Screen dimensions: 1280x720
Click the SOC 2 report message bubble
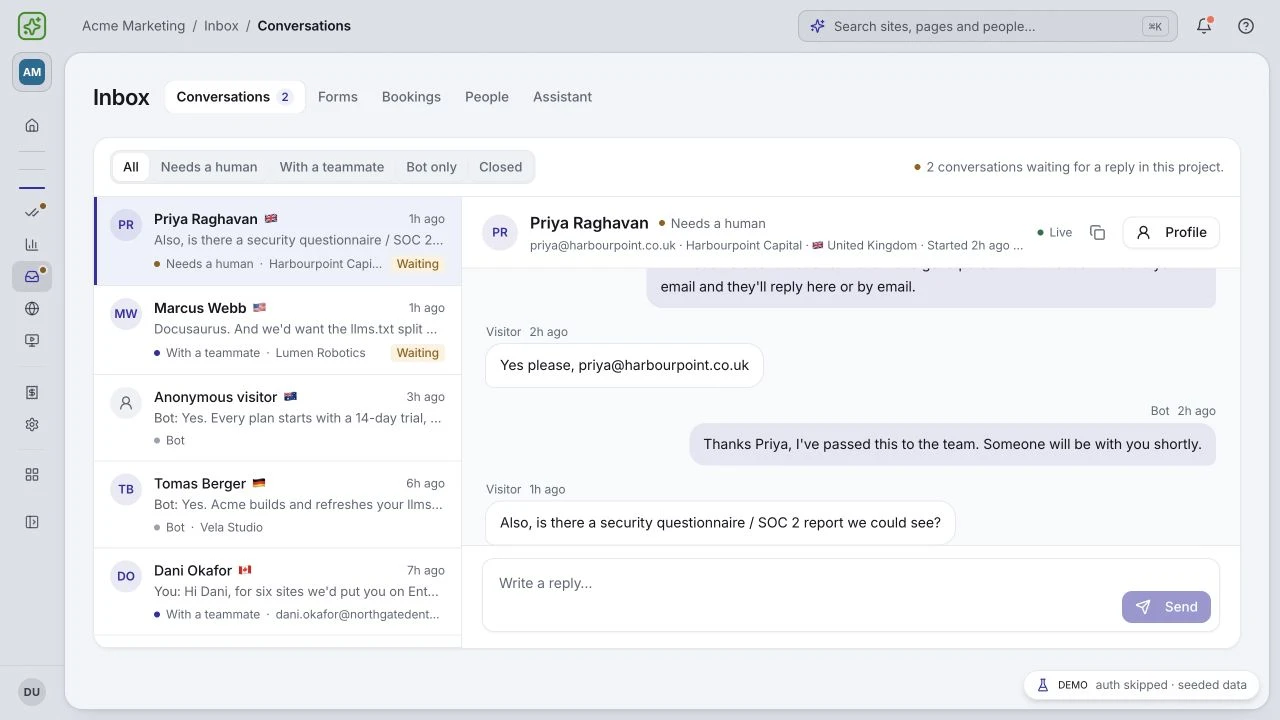tap(720, 522)
